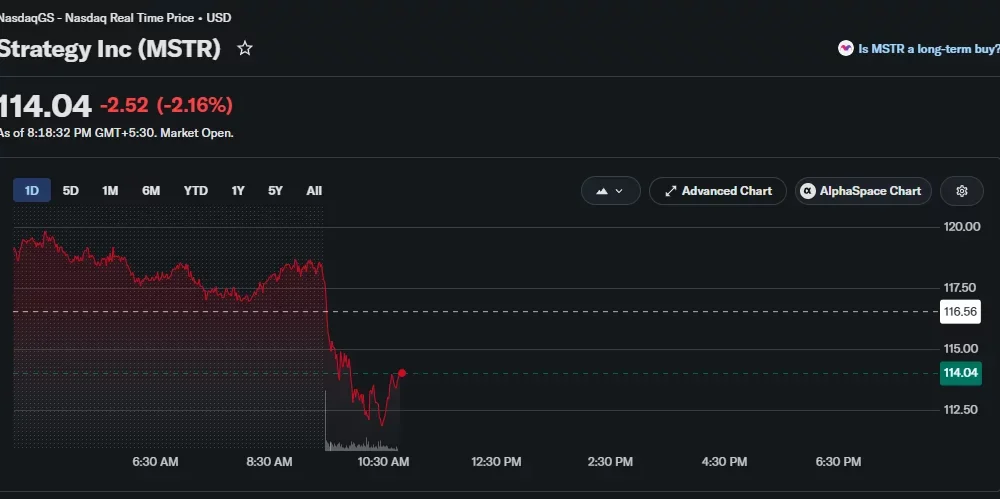Click the (-2.16%) percent change
1000x499 pixels.
pyautogui.click(x=195, y=105)
